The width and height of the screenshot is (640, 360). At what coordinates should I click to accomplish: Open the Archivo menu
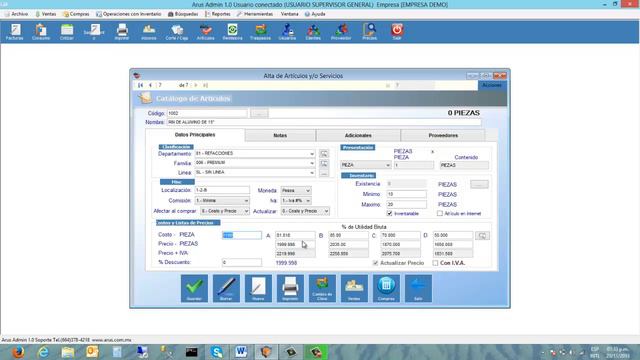click(16, 14)
